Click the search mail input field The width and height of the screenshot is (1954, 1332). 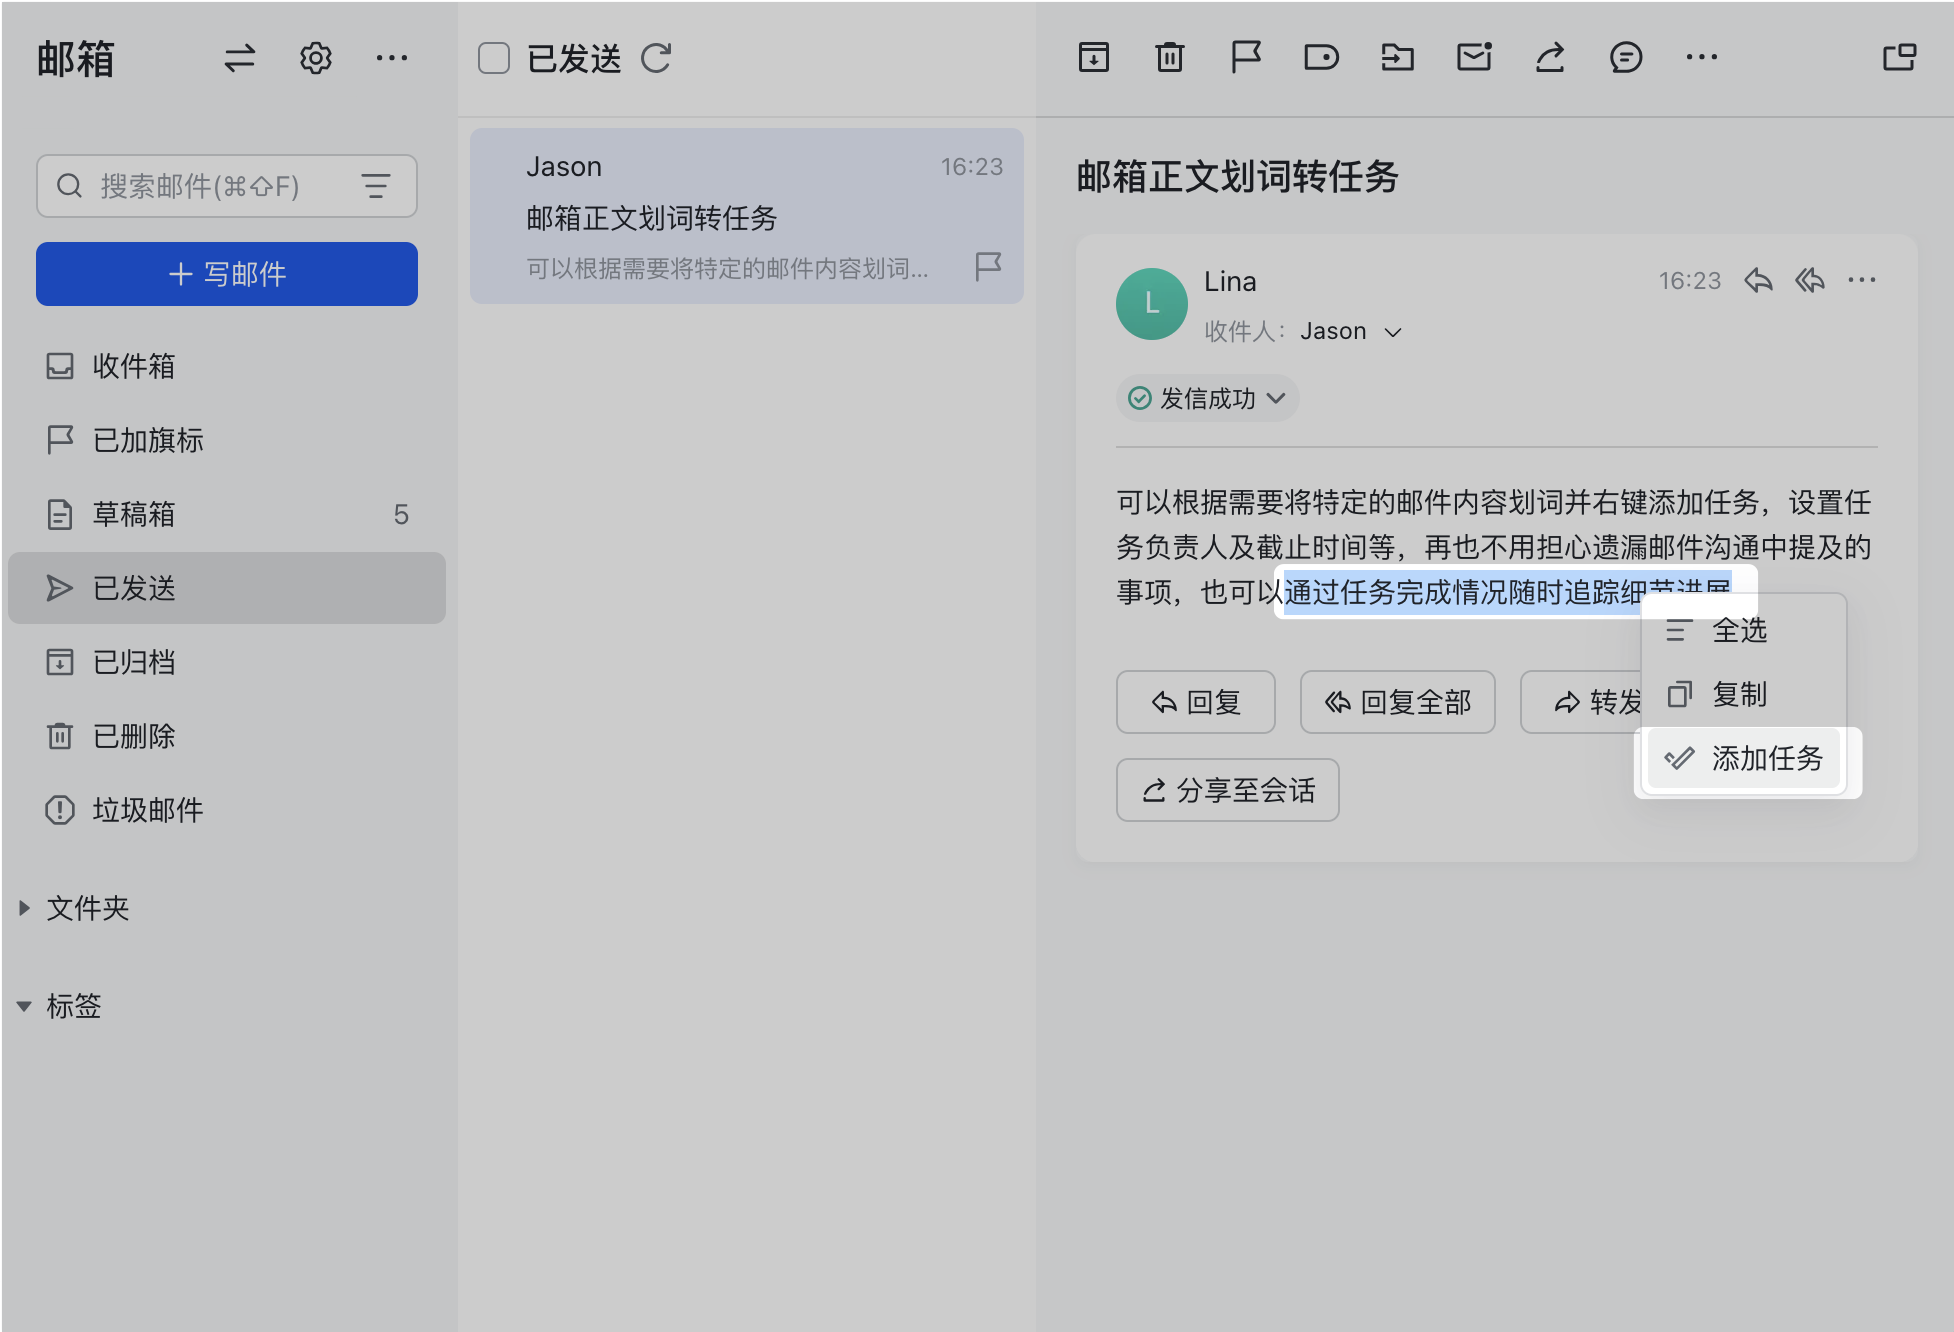(x=227, y=186)
